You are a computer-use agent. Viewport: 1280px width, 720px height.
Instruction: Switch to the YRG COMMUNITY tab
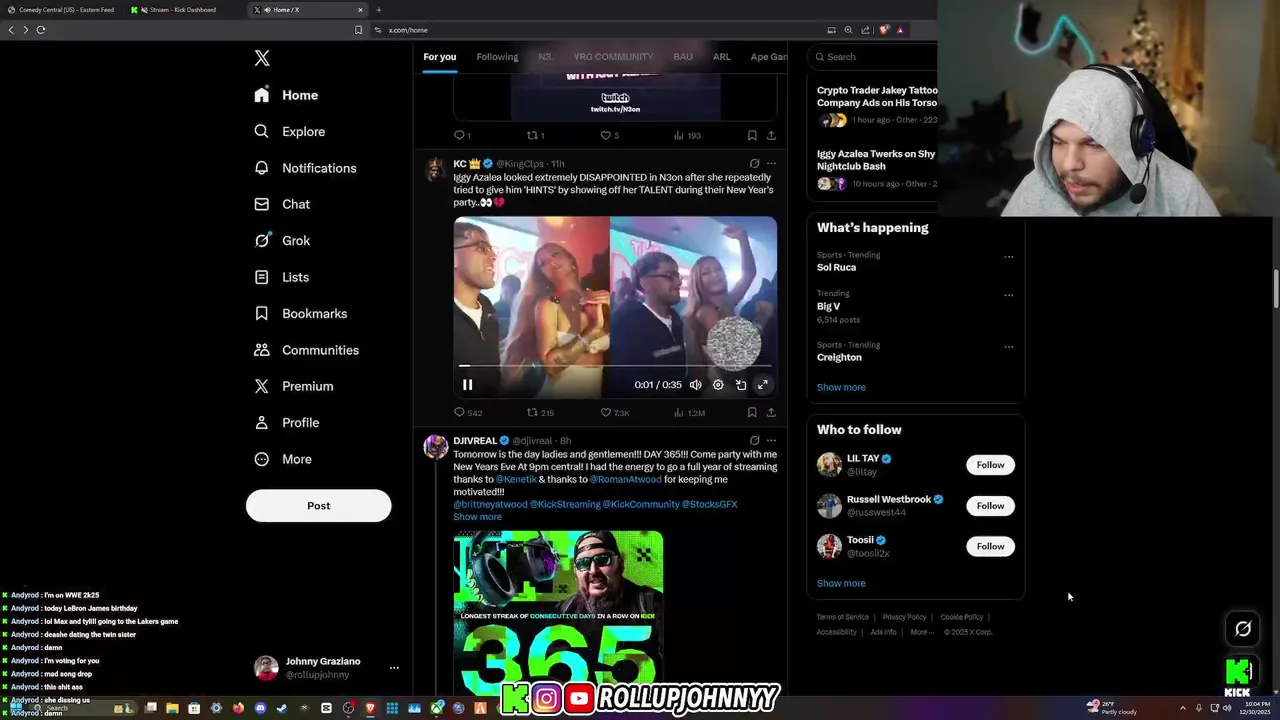[x=613, y=57]
